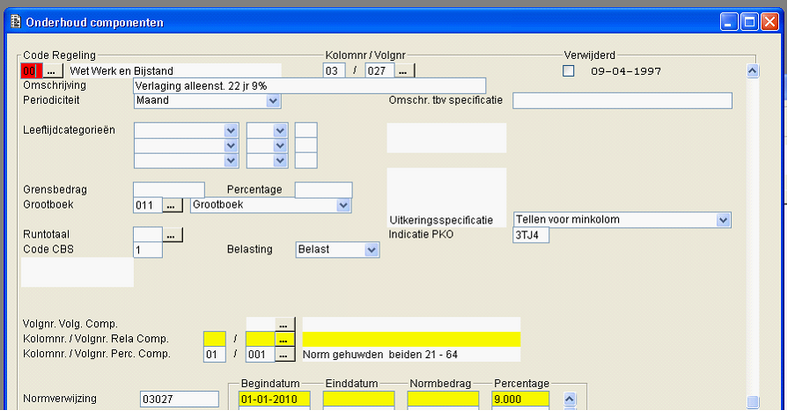This screenshot has width=788, height=411.
Task: Open the Periodiciteit Maand dropdown
Action: coord(273,100)
